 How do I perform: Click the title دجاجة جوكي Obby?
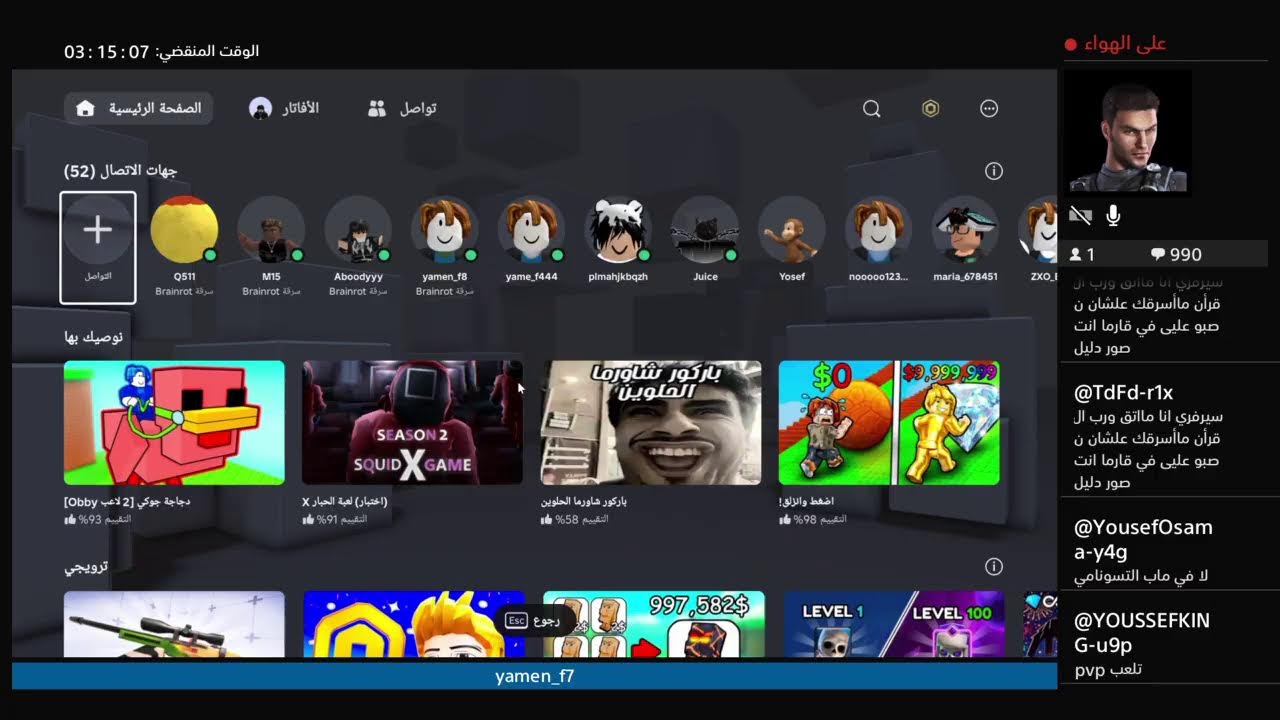click(x=127, y=501)
